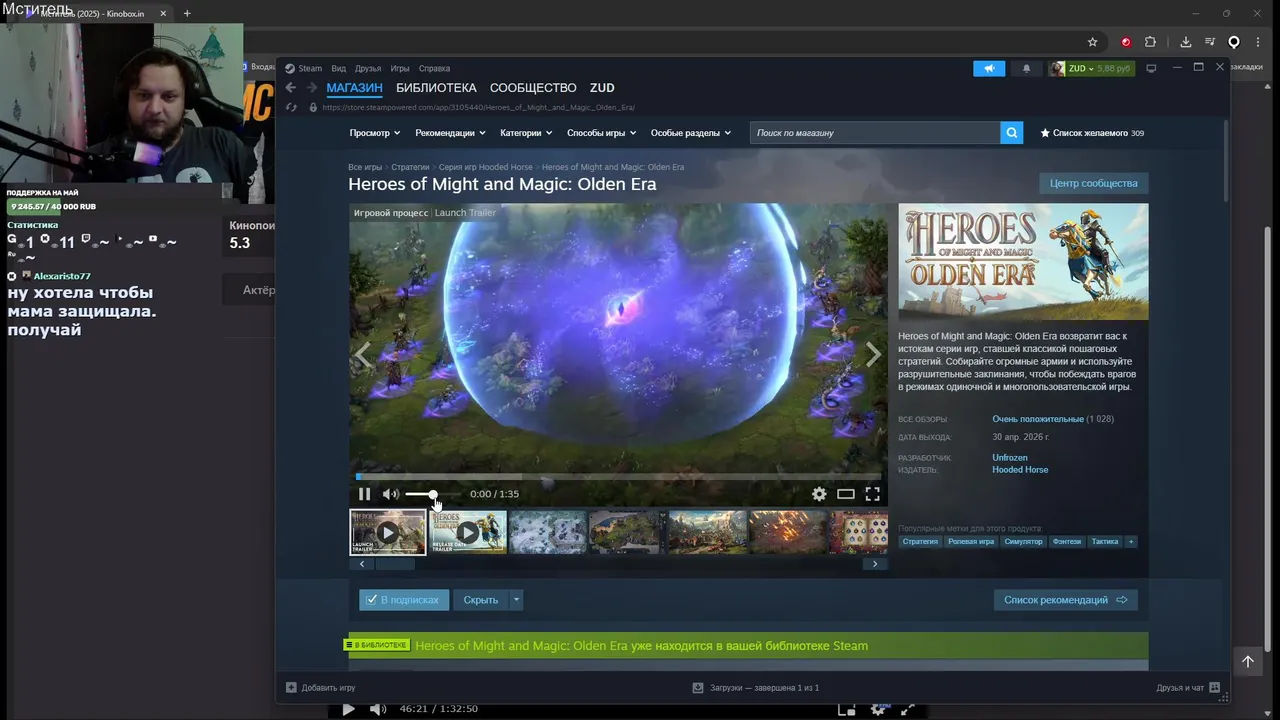Open trailer video settings gear
This screenshot has width=1280, height=720.
point(819,494)
